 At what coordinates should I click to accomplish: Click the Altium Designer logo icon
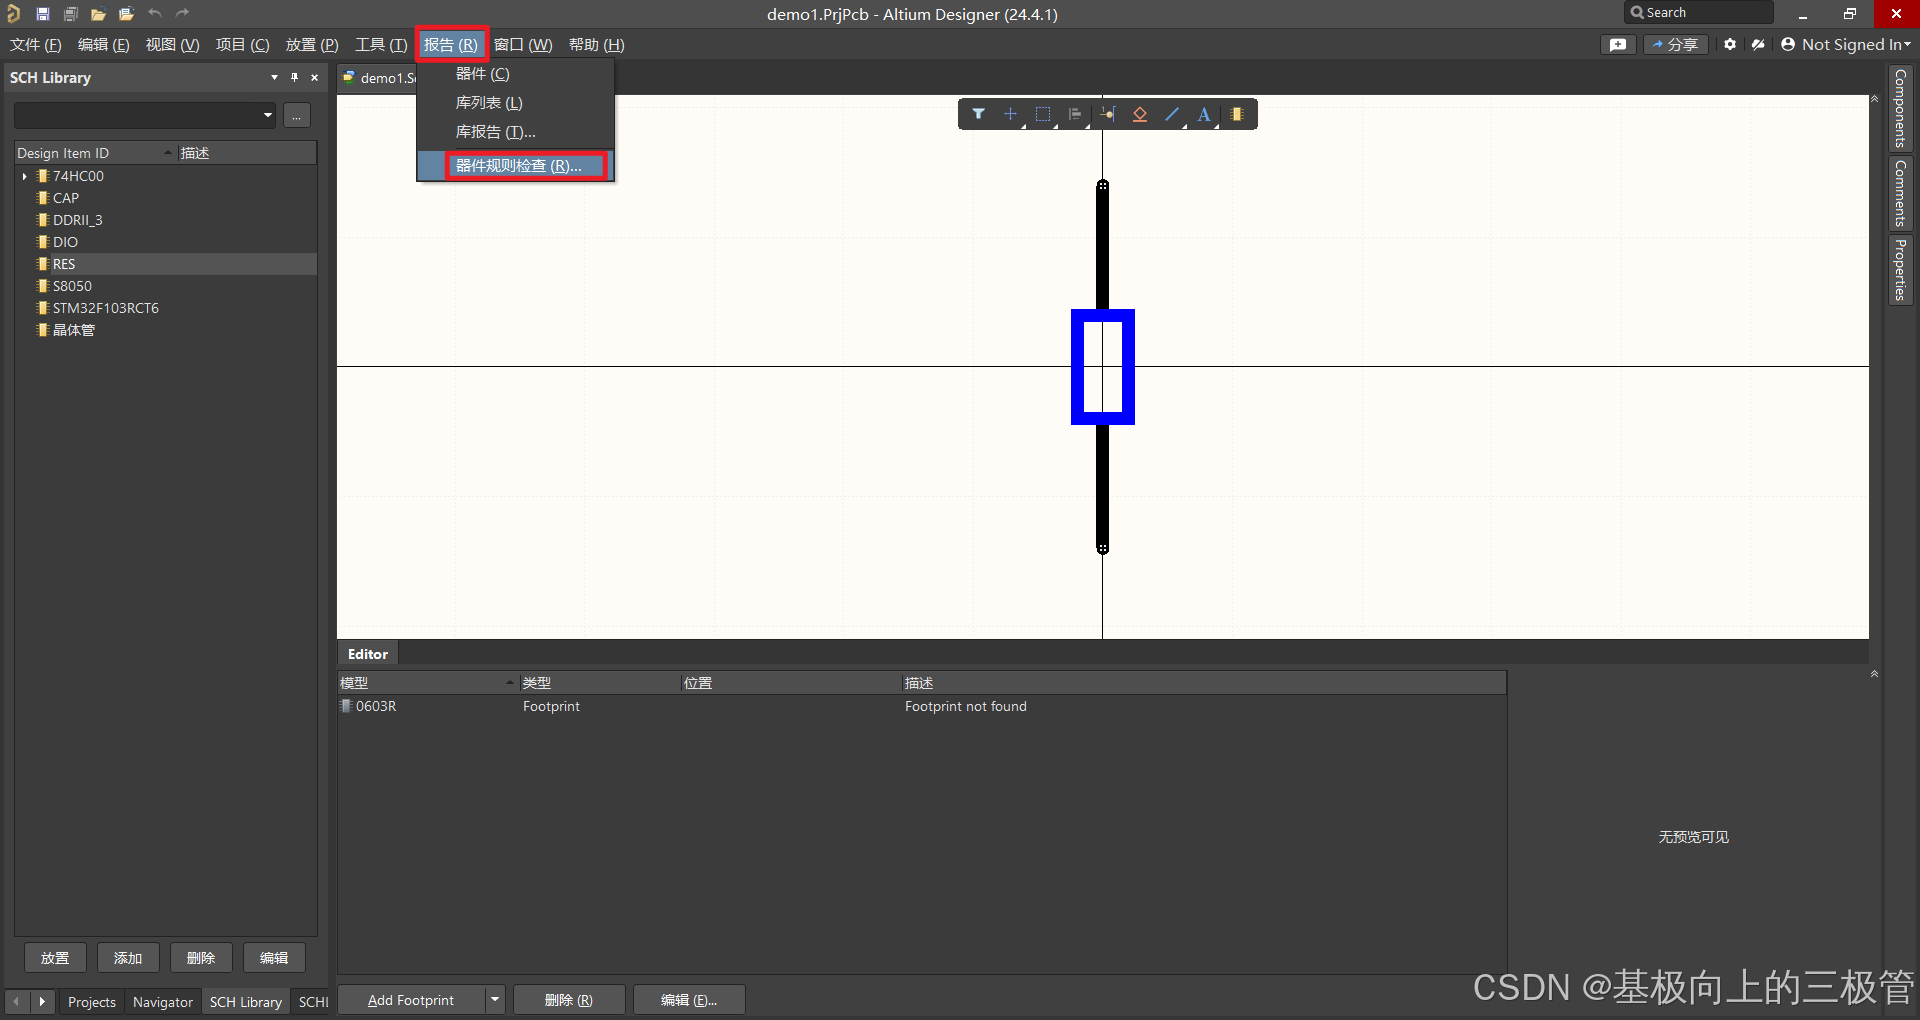[14, 14]
